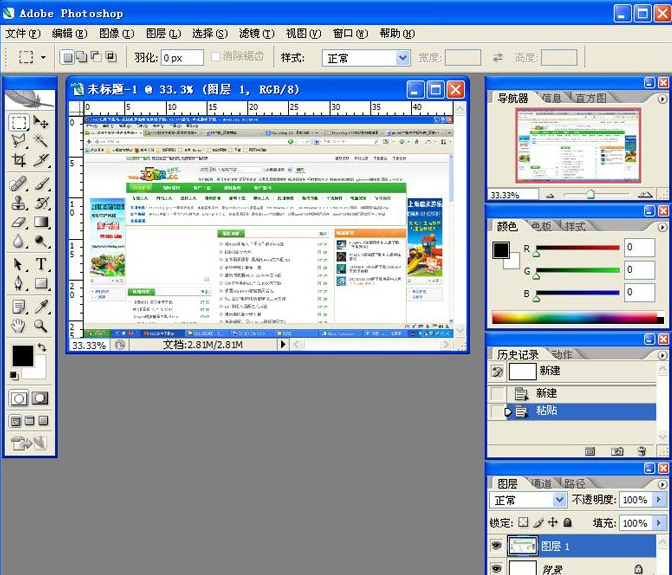Click the 羽化 feather input field
This screenshot has width=672, height=575.
click(182, 57)
